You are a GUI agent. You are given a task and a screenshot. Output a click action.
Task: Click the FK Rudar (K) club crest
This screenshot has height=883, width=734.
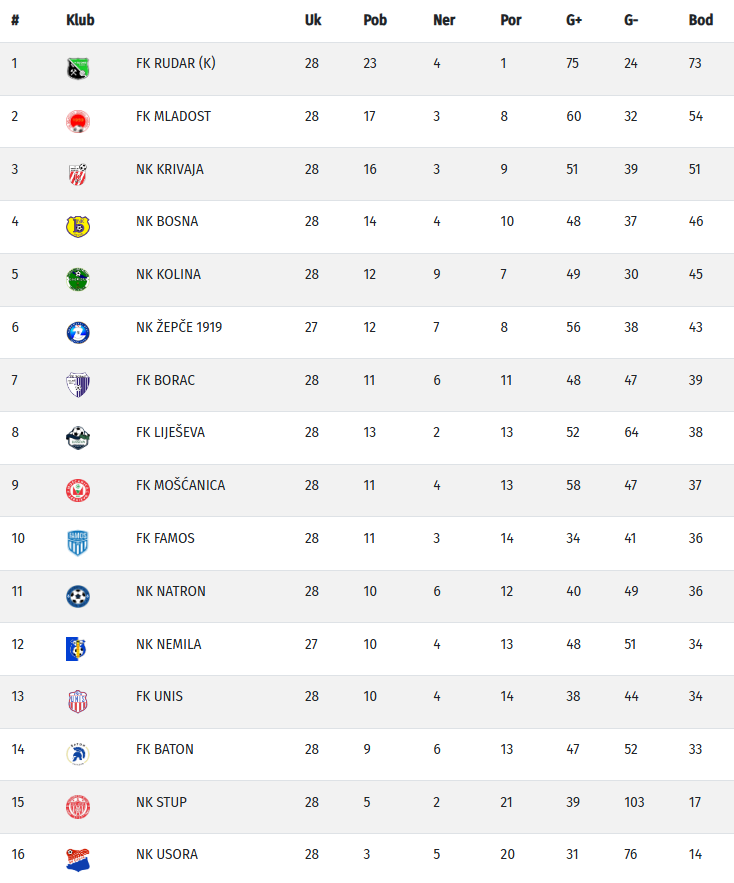pos(77,68)
